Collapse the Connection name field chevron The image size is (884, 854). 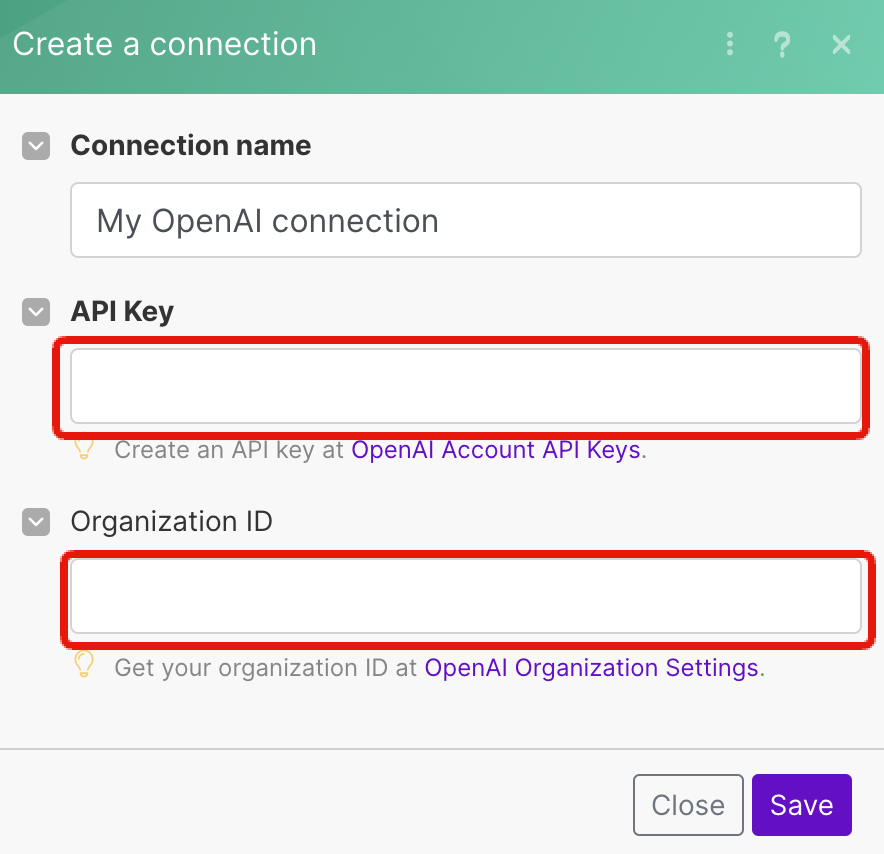point(36,146)
